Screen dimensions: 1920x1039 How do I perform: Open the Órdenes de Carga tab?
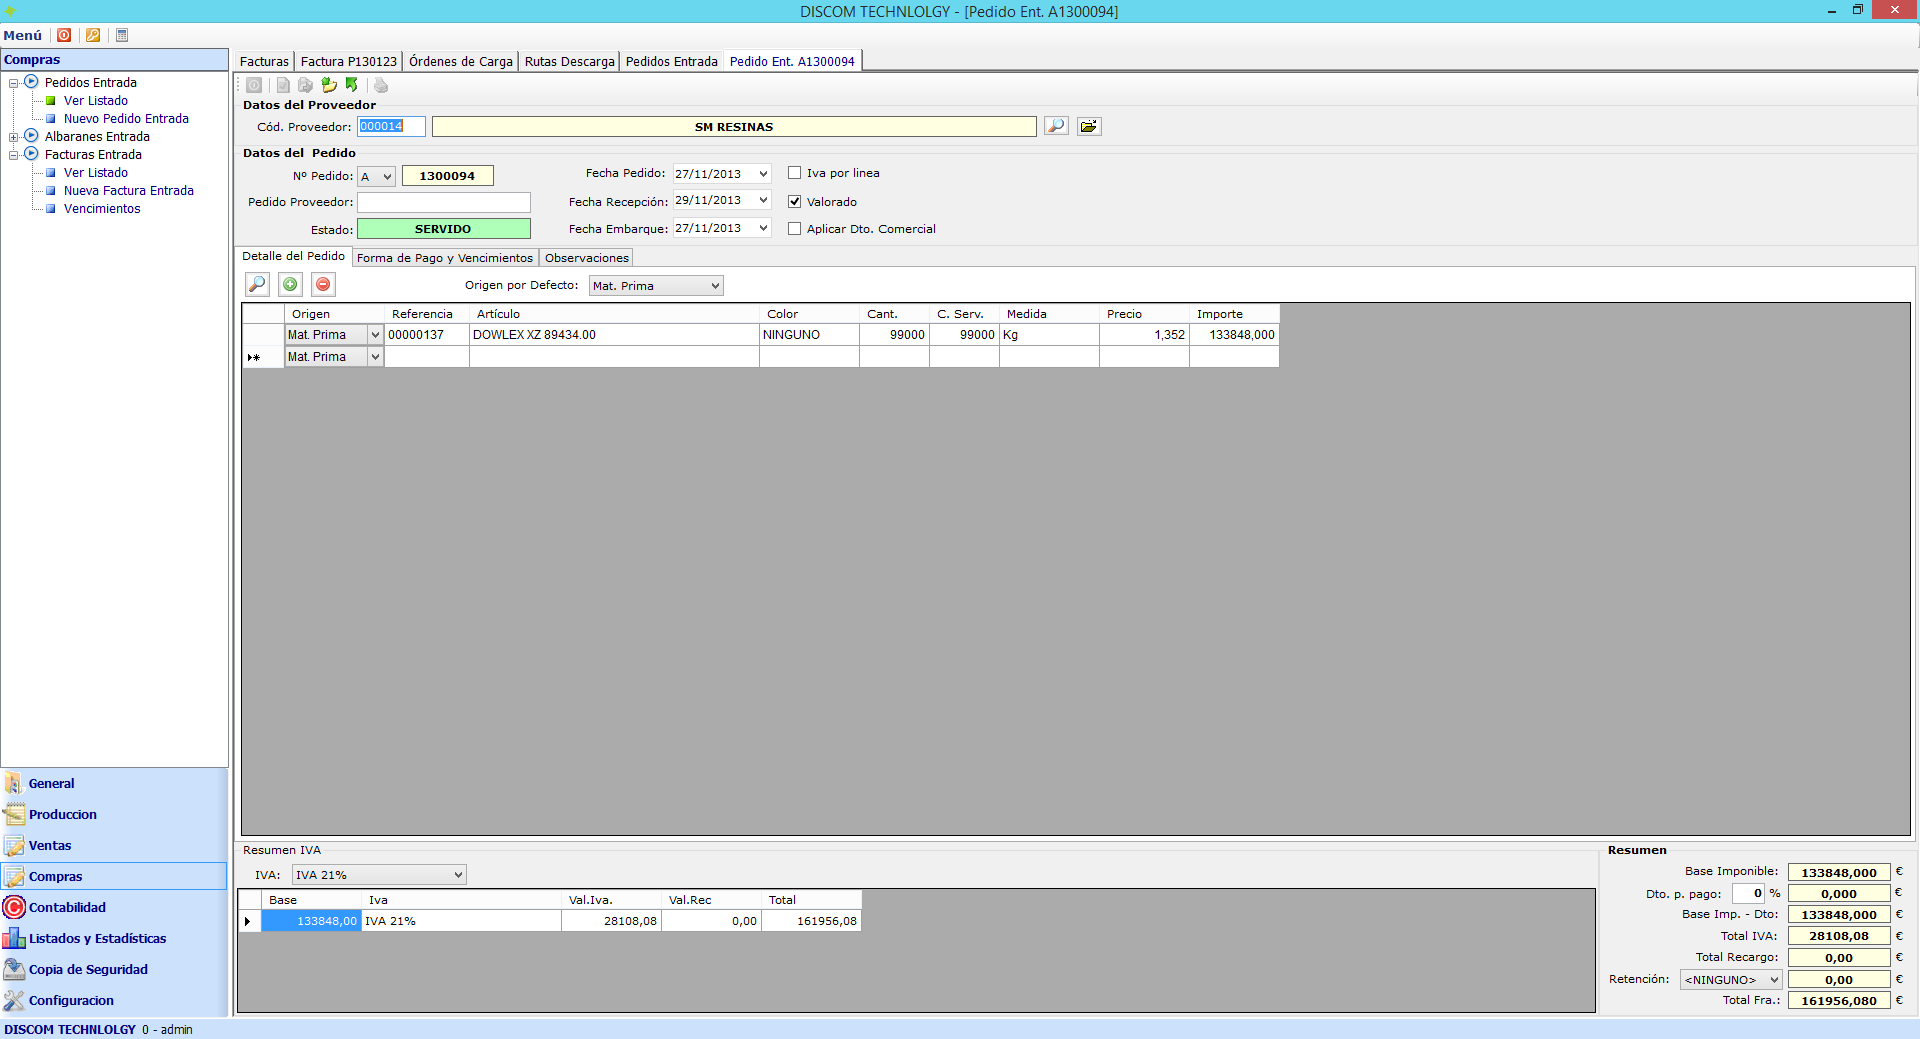coord(460,62)
